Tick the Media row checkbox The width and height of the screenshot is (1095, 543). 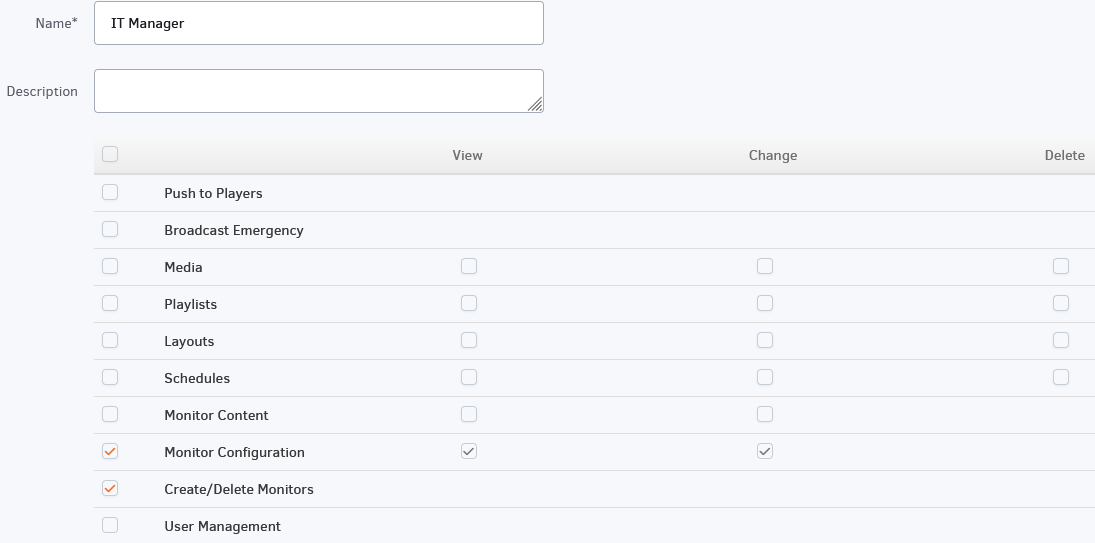110,266
